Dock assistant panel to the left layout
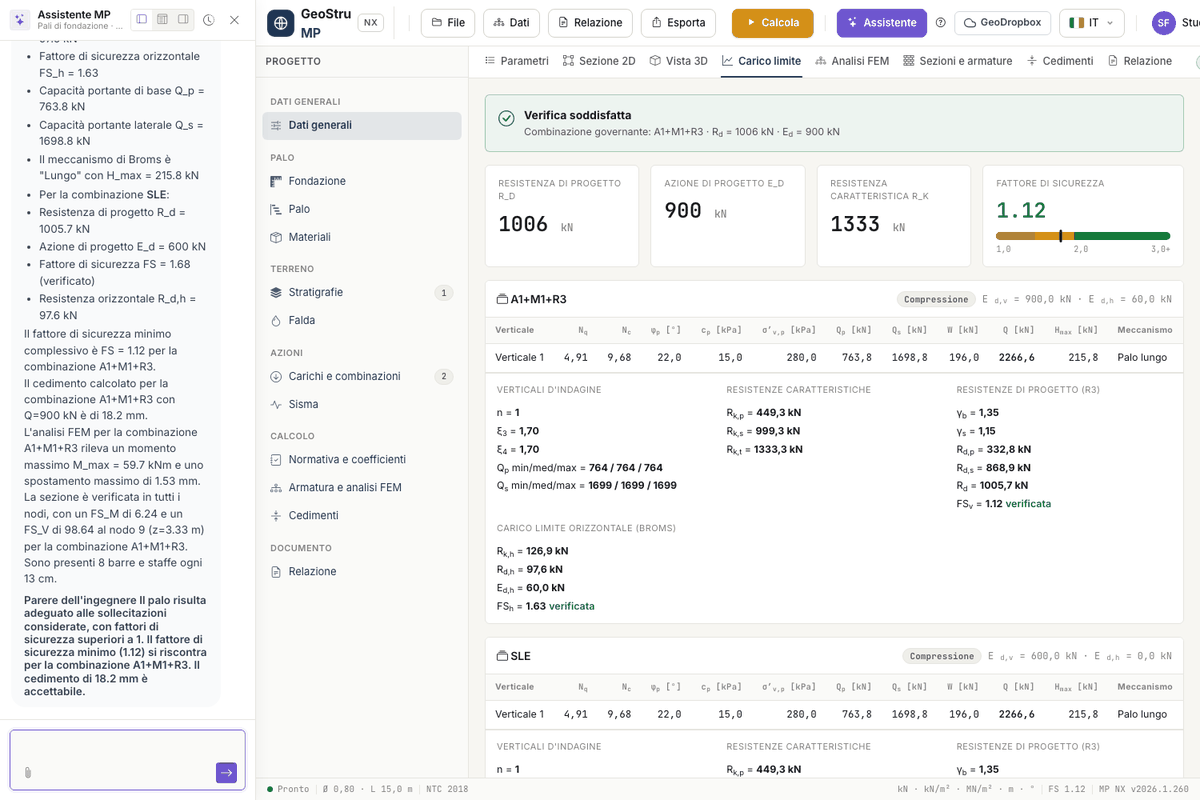Viewport: 1200px width, 800px height. (142, 19)
